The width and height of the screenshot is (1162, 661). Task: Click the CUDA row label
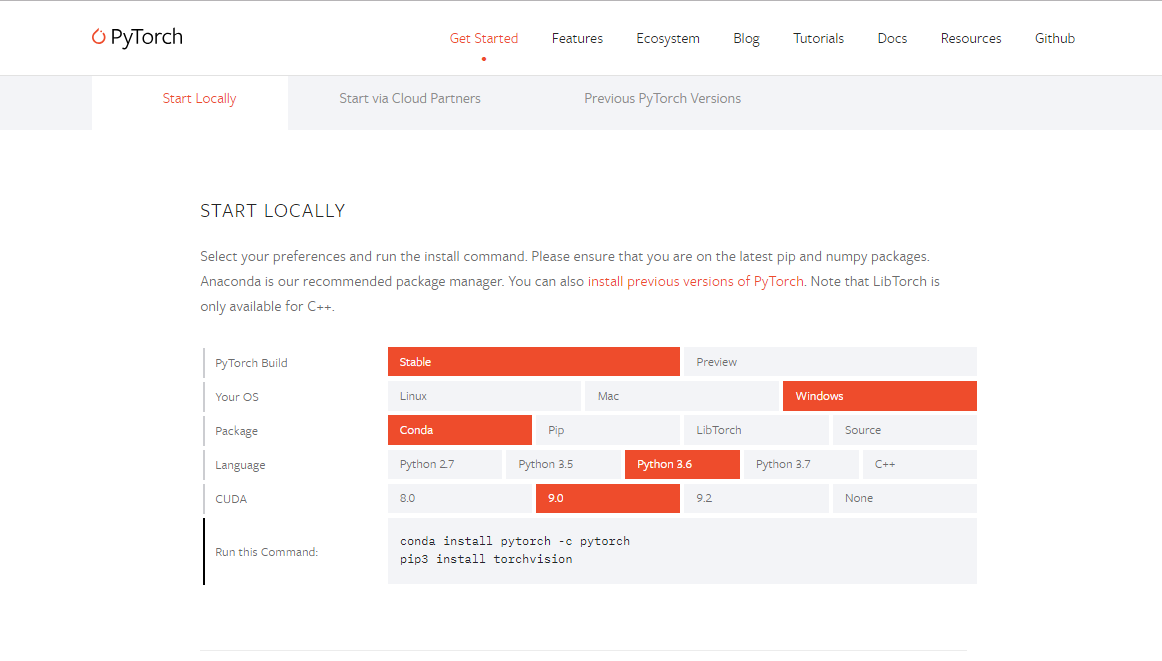[x=231, y=499]
